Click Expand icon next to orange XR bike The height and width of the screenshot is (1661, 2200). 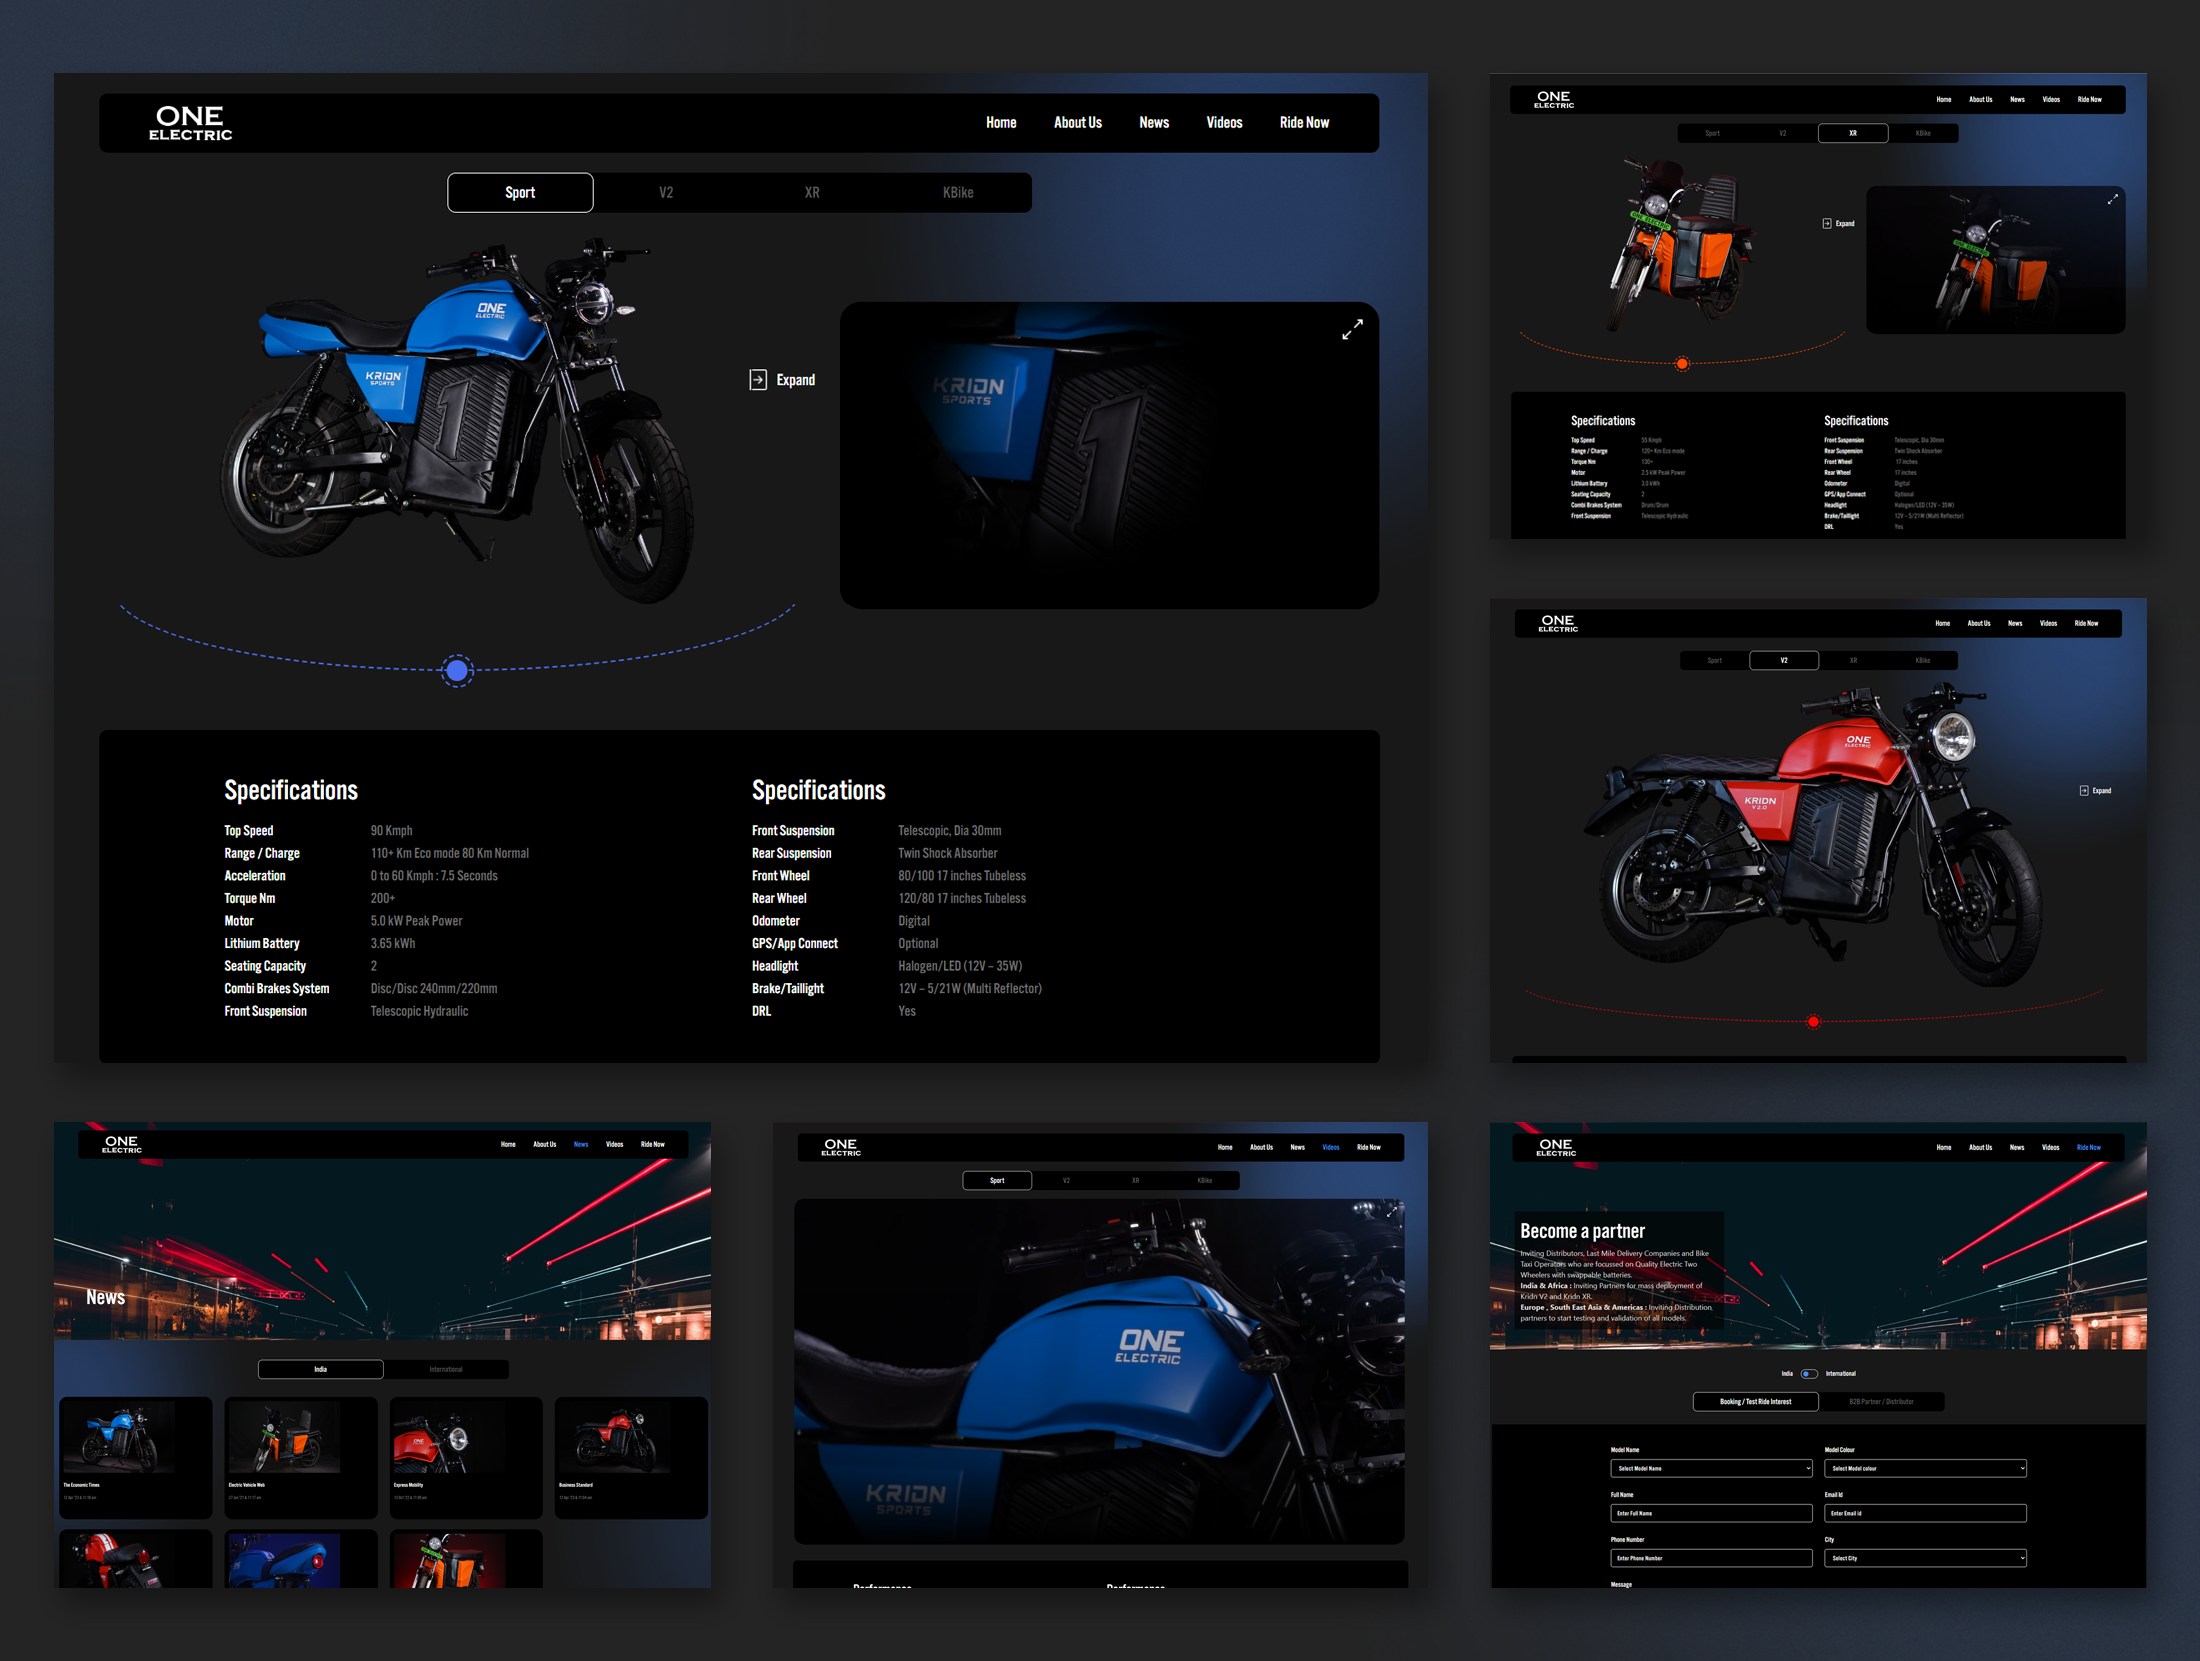(x=1827, y=224)
